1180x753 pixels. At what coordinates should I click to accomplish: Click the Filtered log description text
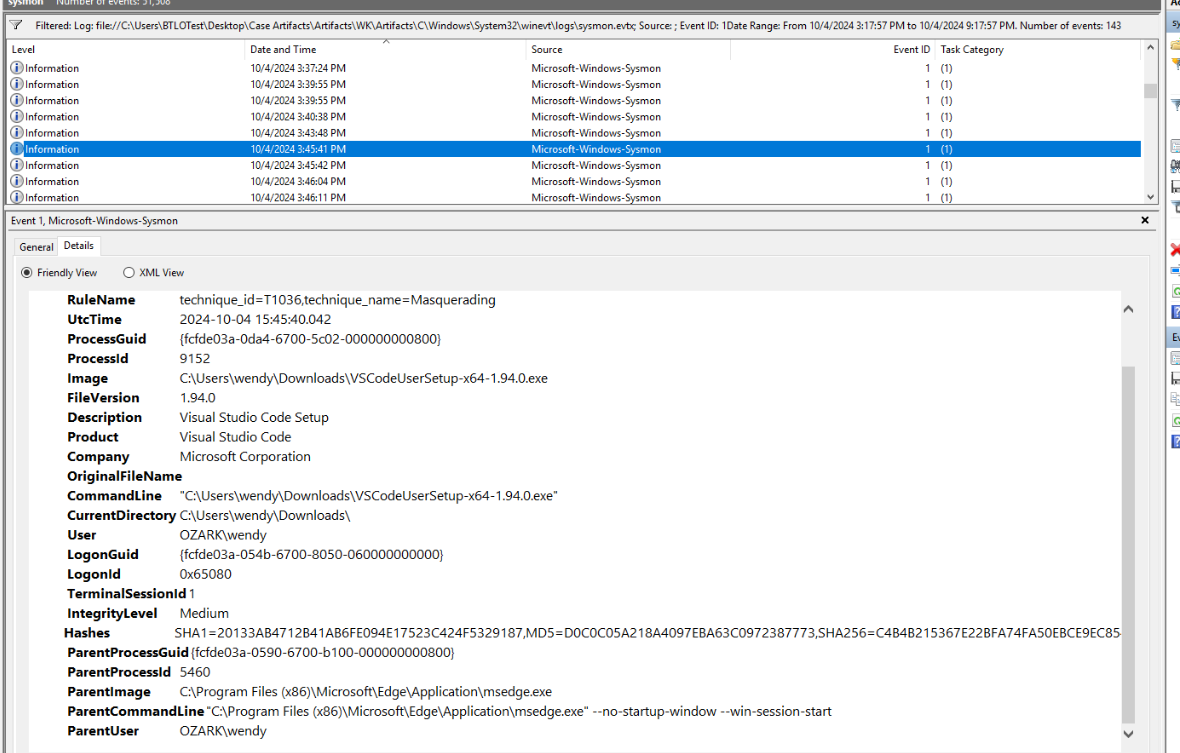(x=578, y=26)
